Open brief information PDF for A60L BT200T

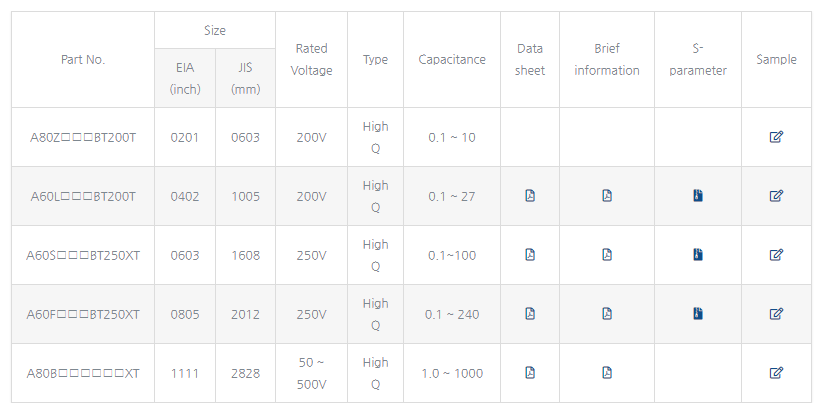click(x=607, y=196)
